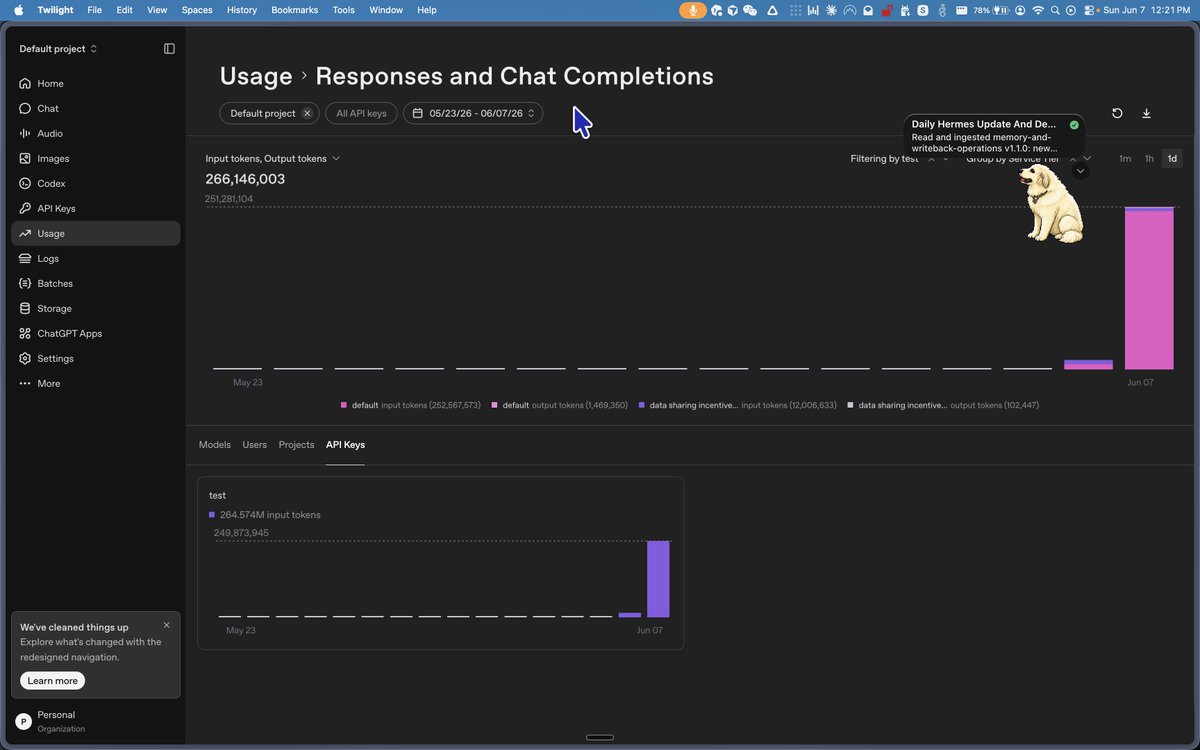Screen dimensions: 1200x750
Task: Click the 264.574M input tokens label
Action: click(x=270, y=515)
